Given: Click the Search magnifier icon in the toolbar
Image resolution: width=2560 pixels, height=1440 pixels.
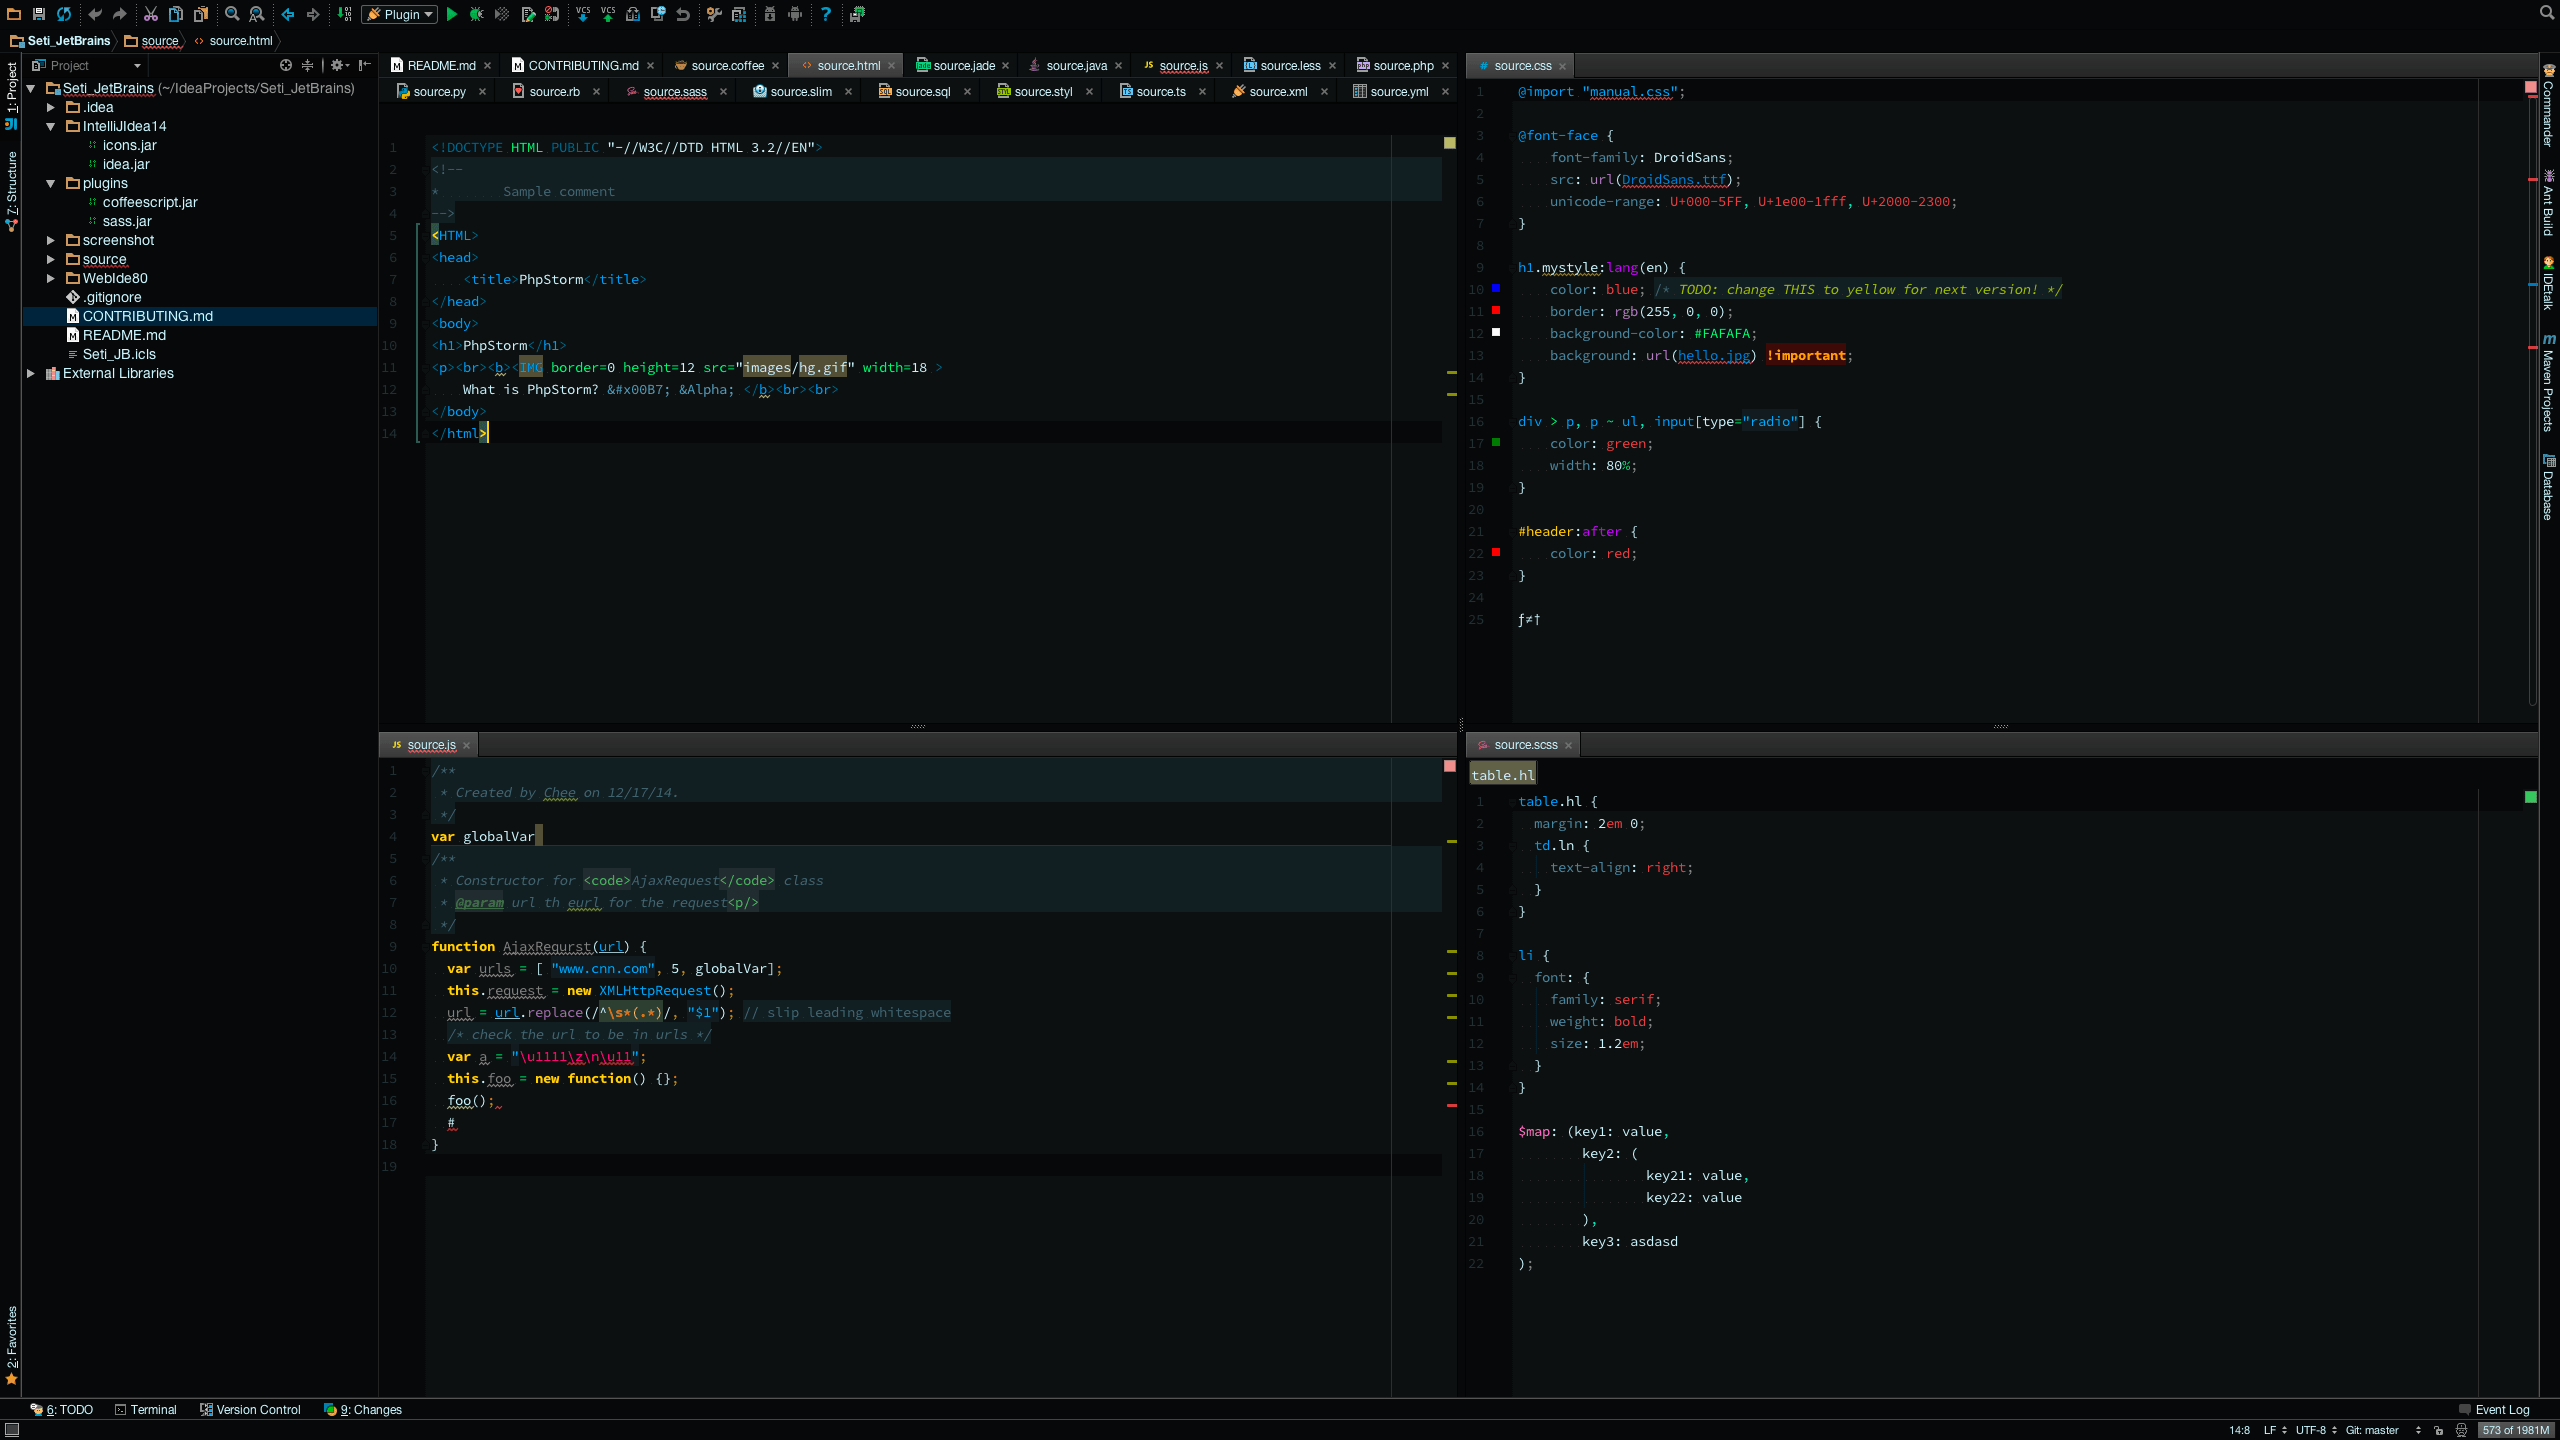Looking at the screenshot, I should (x=2546, y=14).
